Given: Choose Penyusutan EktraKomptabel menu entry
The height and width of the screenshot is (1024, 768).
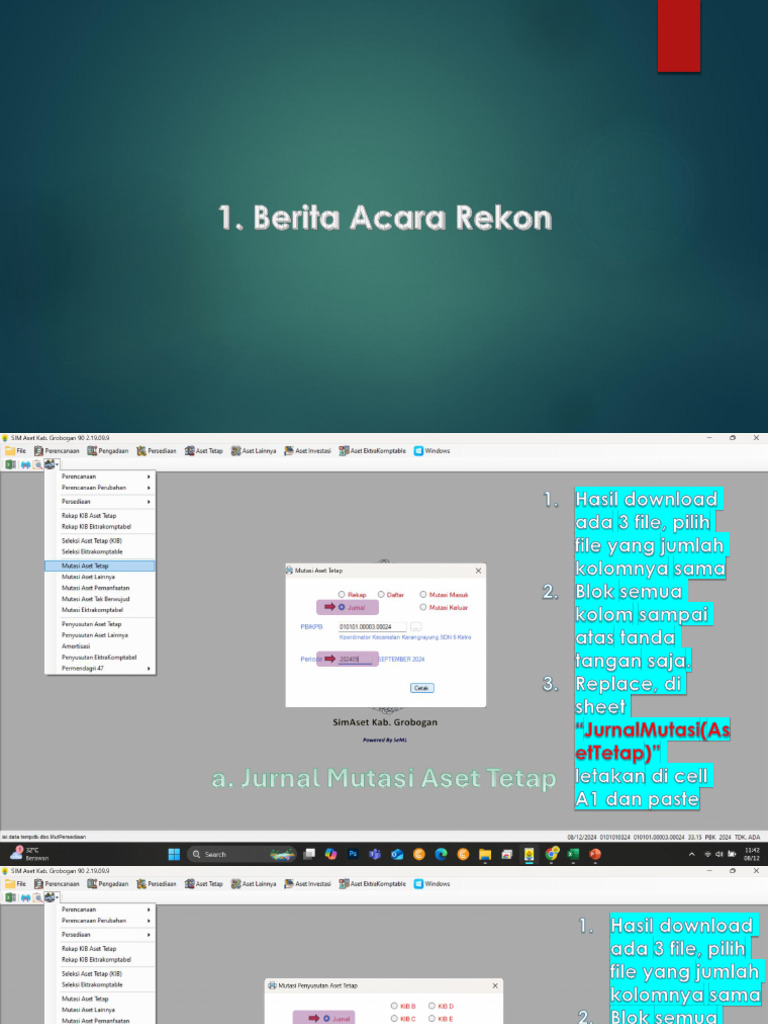Looking at the screenshot, I should 100,658.
